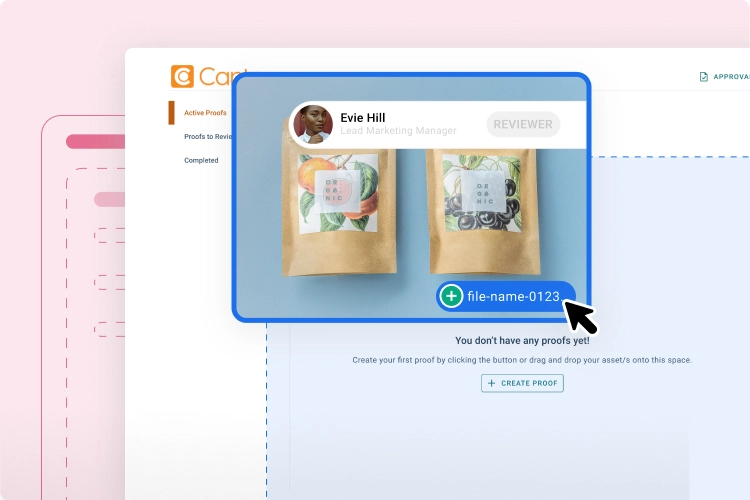
Task: Click the orange active indicator bar
Action: 171,113
